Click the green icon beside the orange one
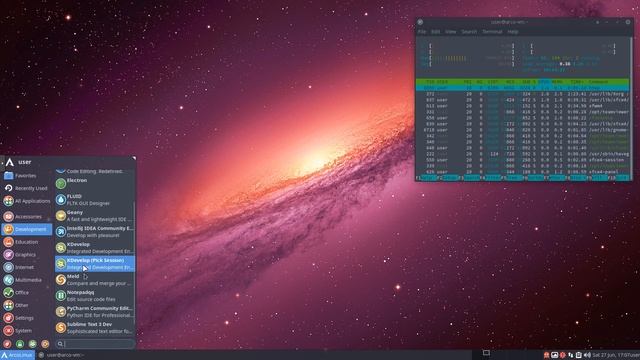 (32, 344)
